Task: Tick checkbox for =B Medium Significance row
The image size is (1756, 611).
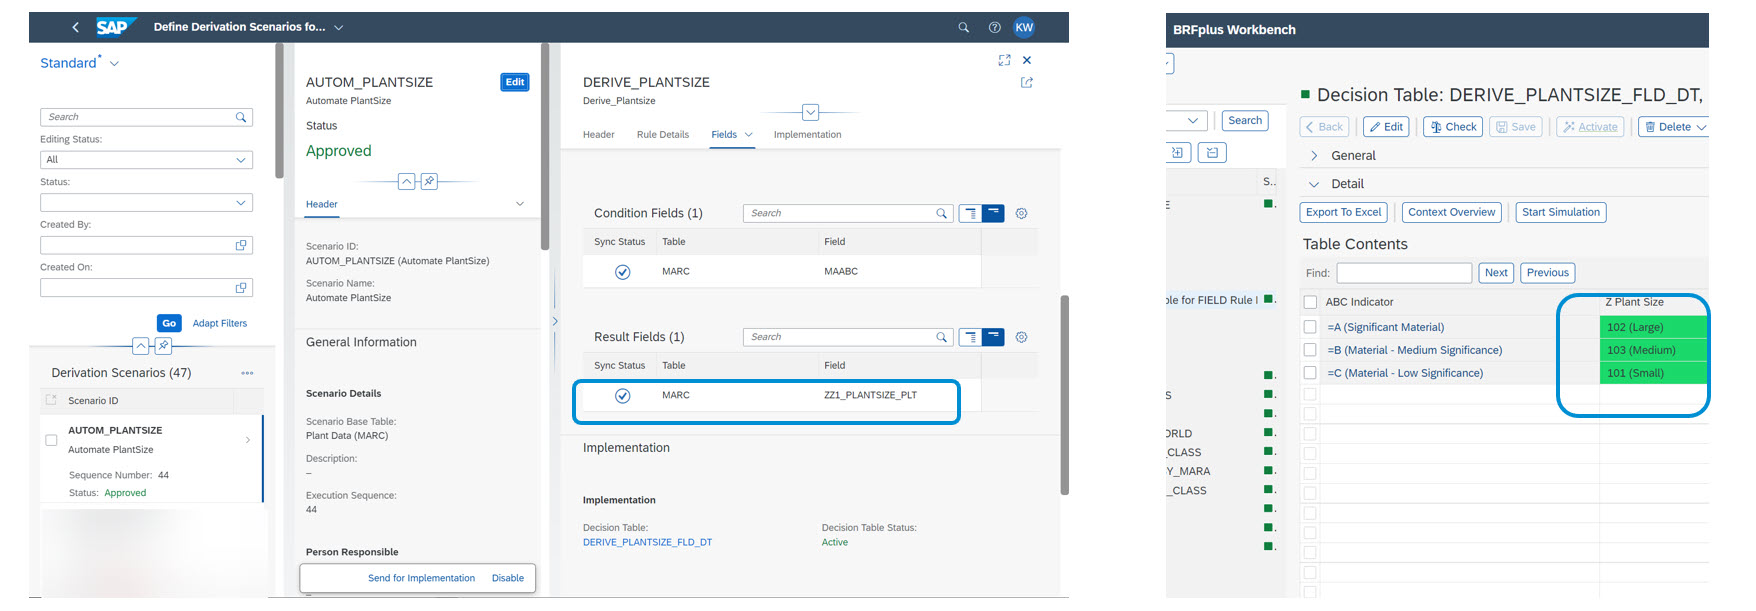Action: point(1310,350)
